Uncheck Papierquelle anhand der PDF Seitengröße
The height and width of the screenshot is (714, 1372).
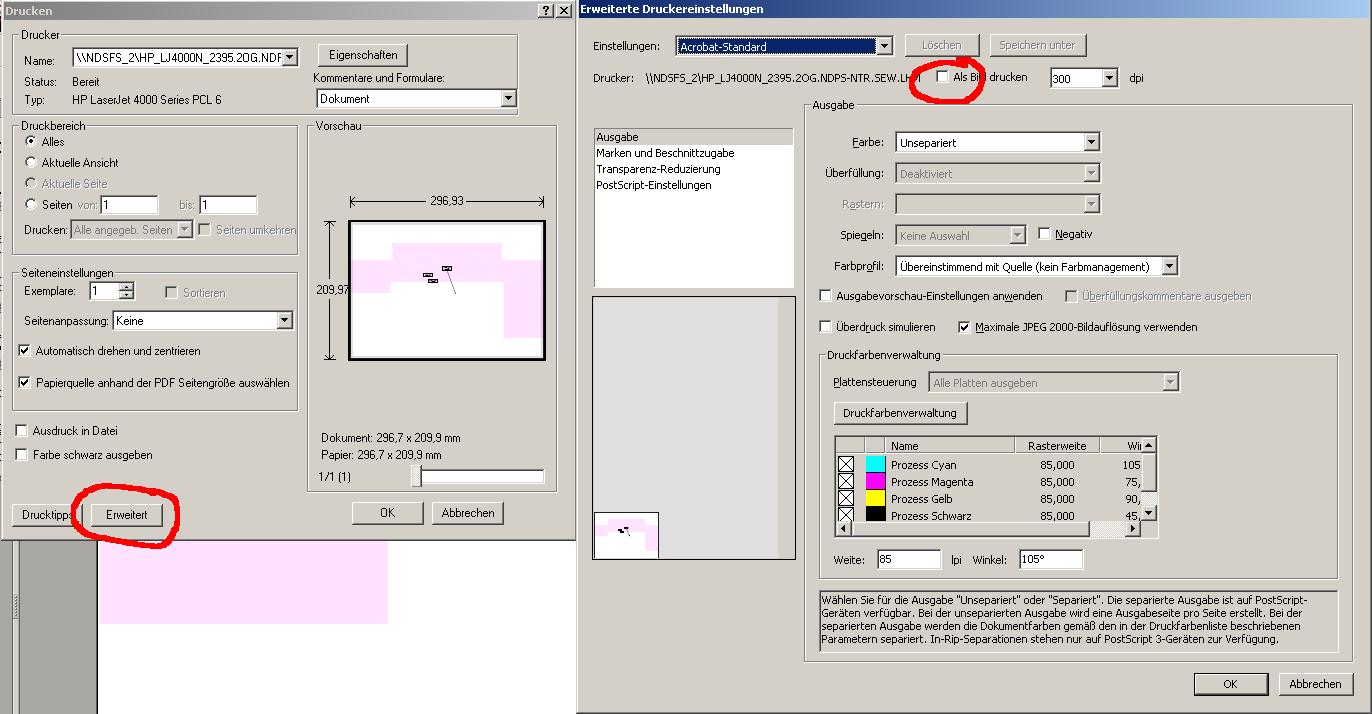(24, 382)
